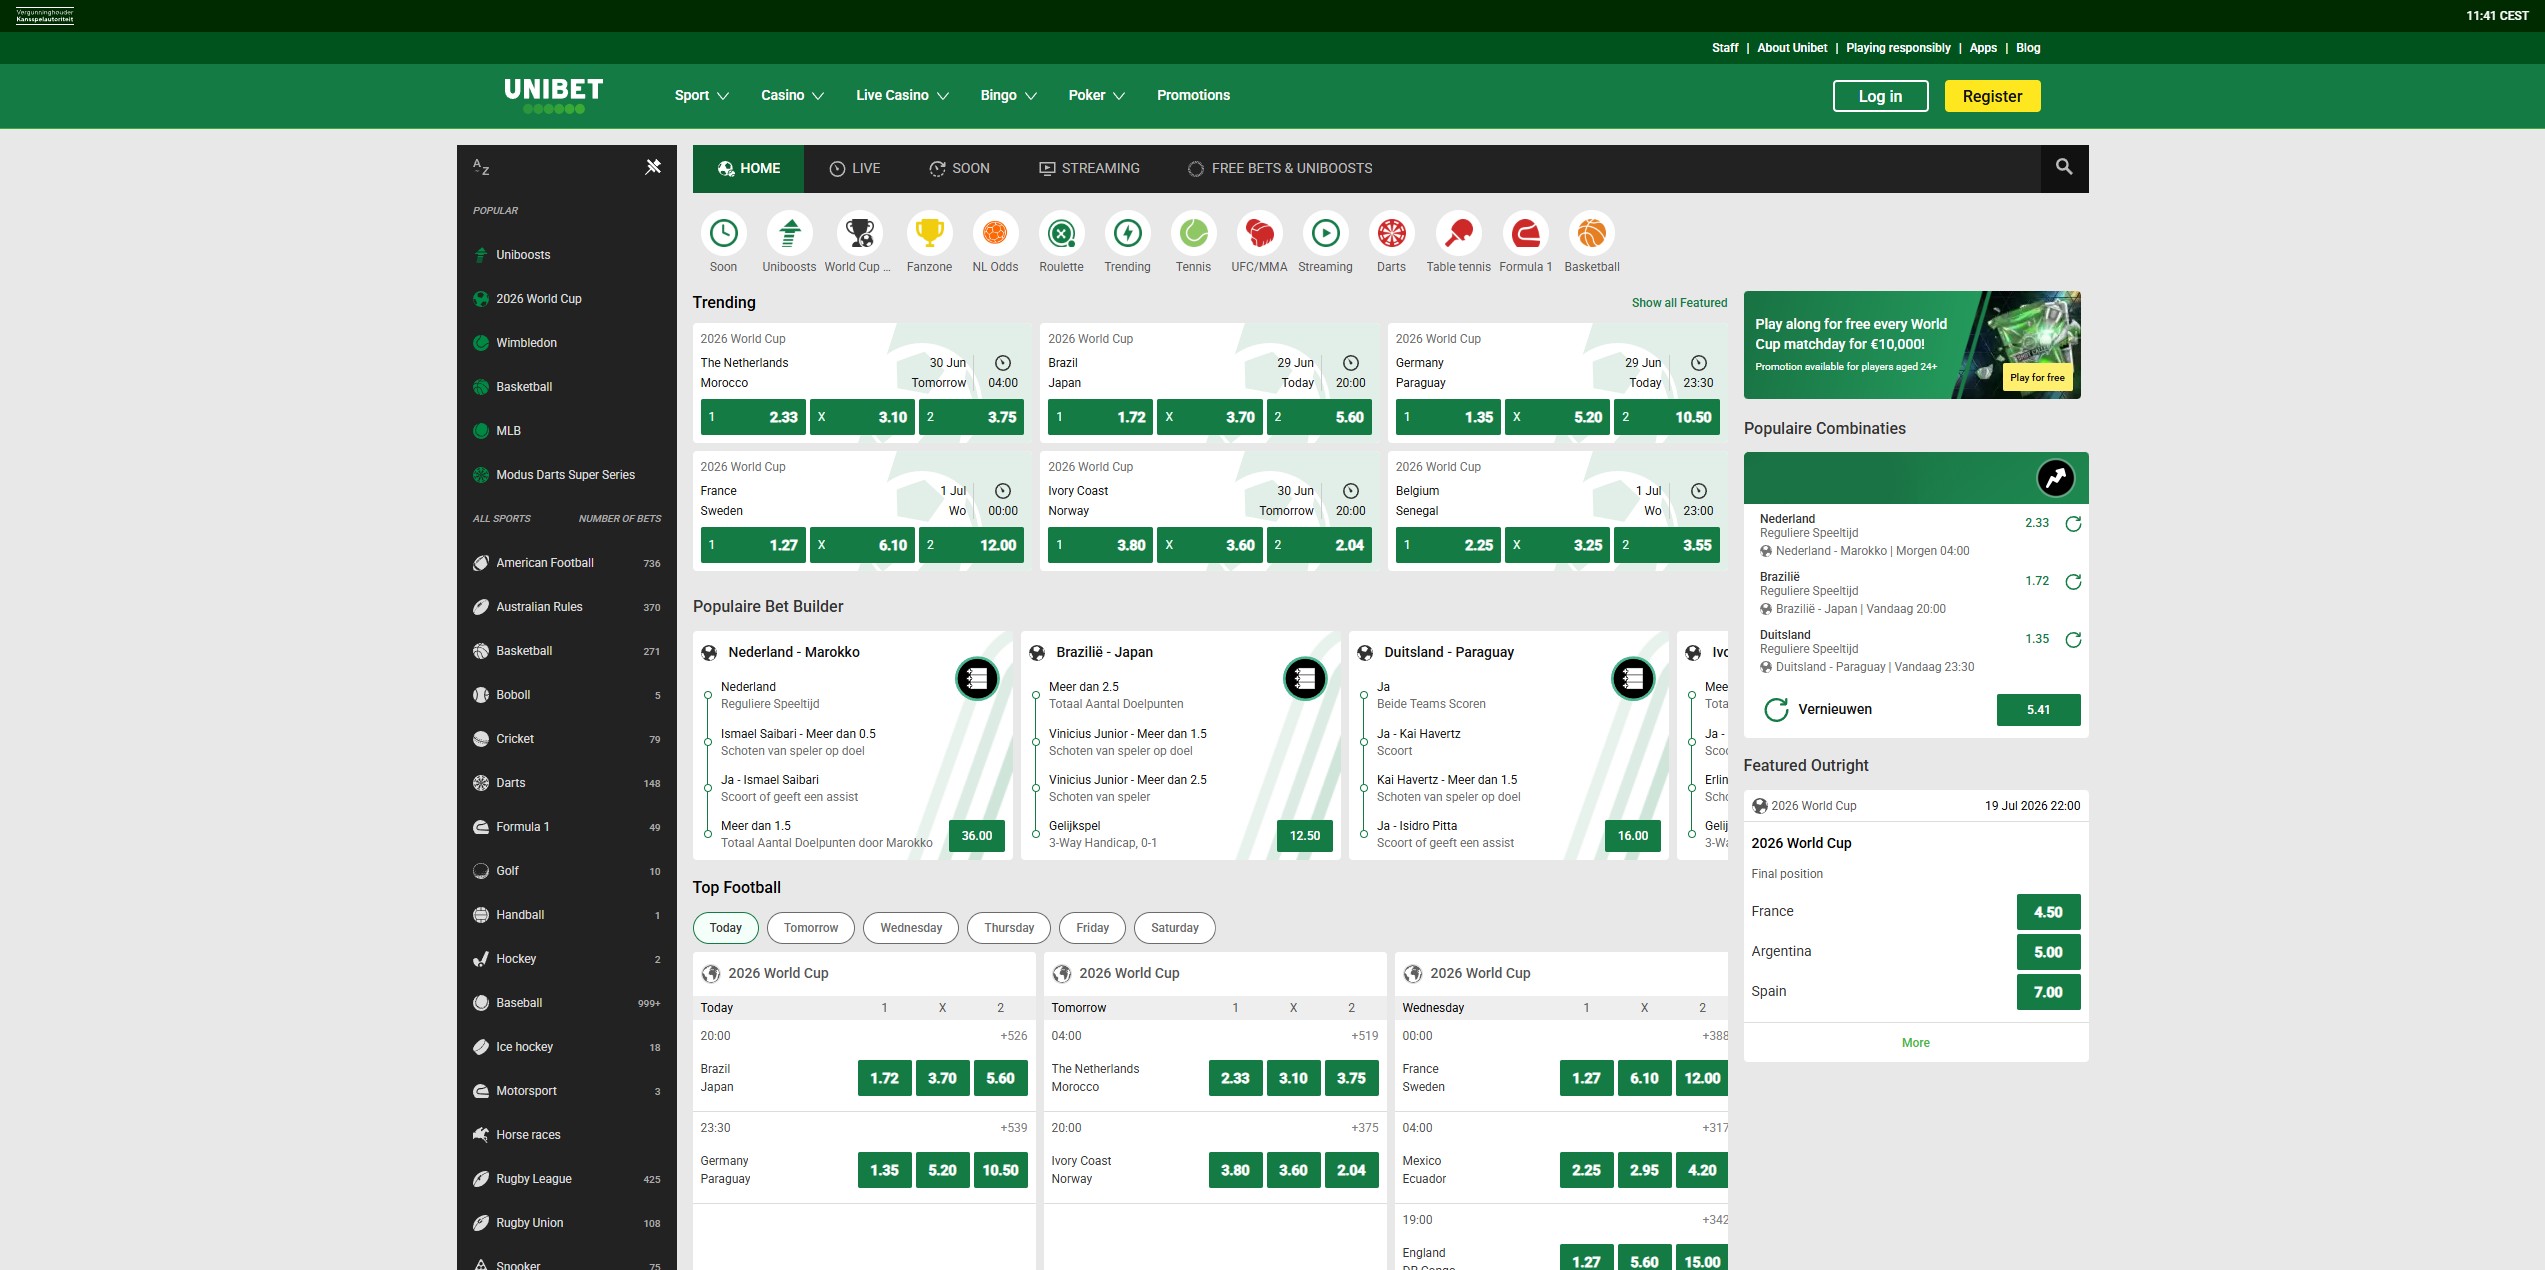Expand the Bingo dropdown menu
This screenshot has width=2545, height=1270.
point(1008,95)
